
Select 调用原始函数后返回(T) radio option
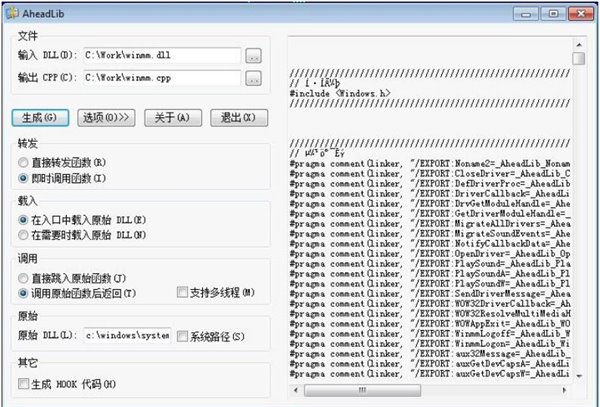pyautogui.click(x=23, y=292)
